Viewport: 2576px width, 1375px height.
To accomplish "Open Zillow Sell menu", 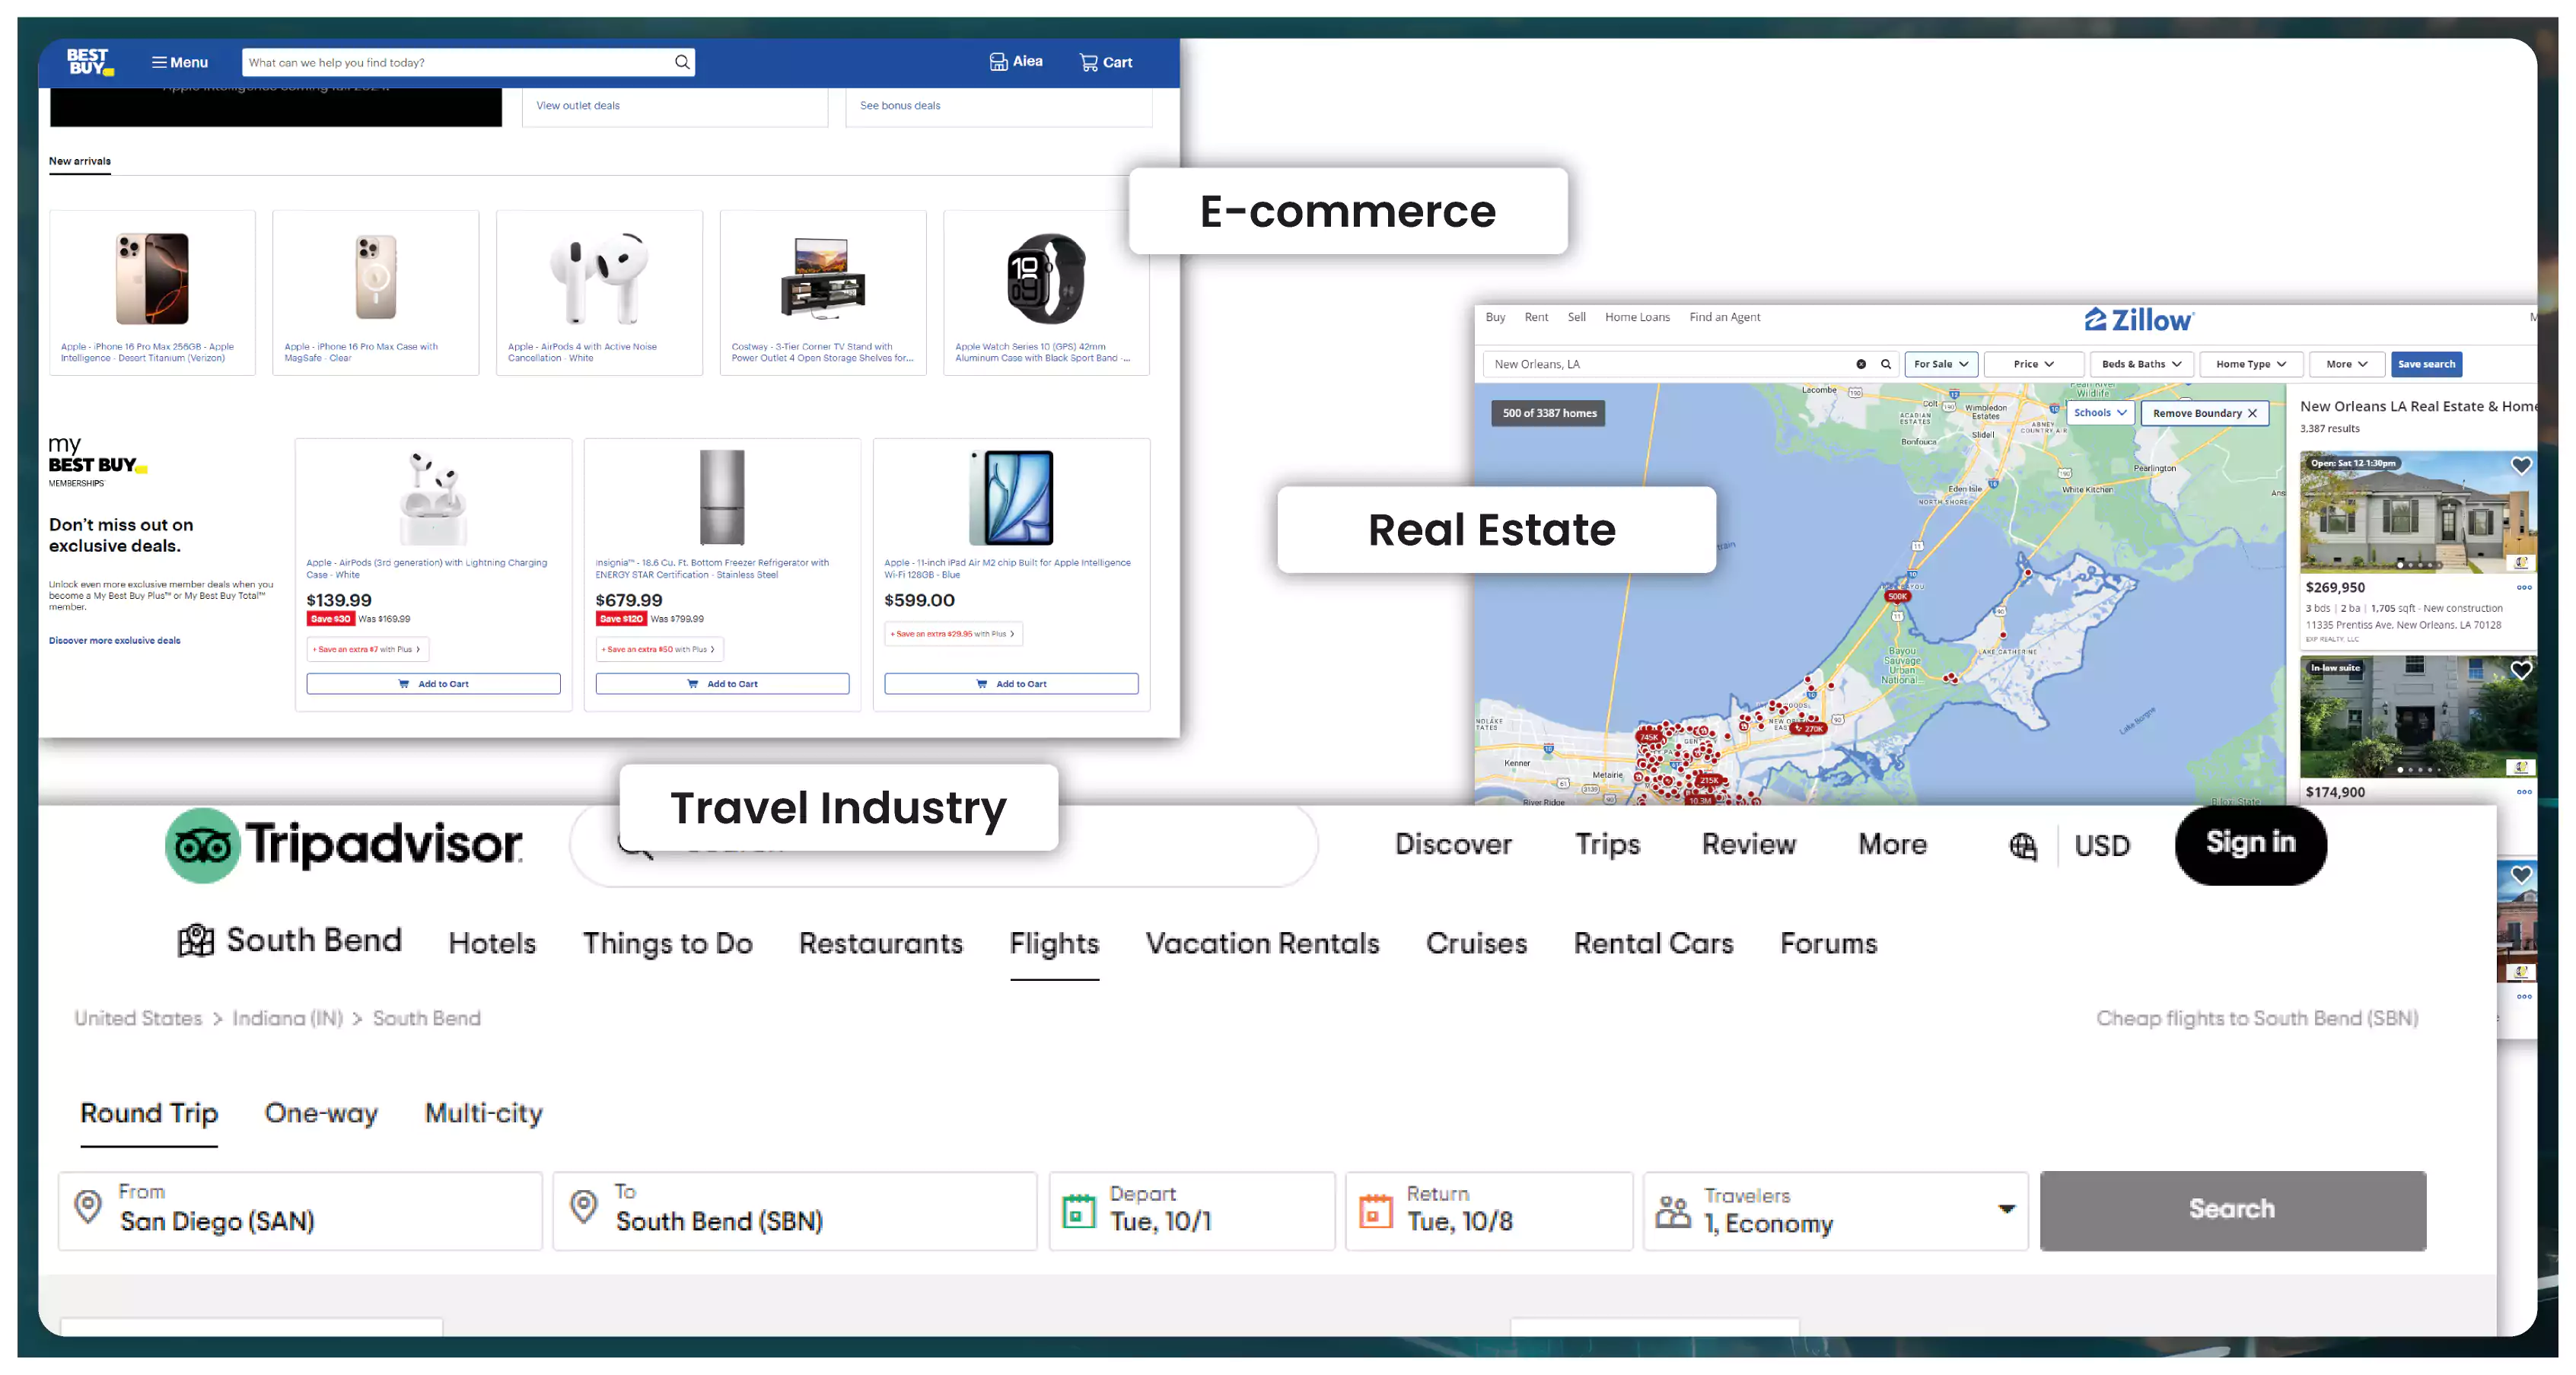I will pos(1576,317).
